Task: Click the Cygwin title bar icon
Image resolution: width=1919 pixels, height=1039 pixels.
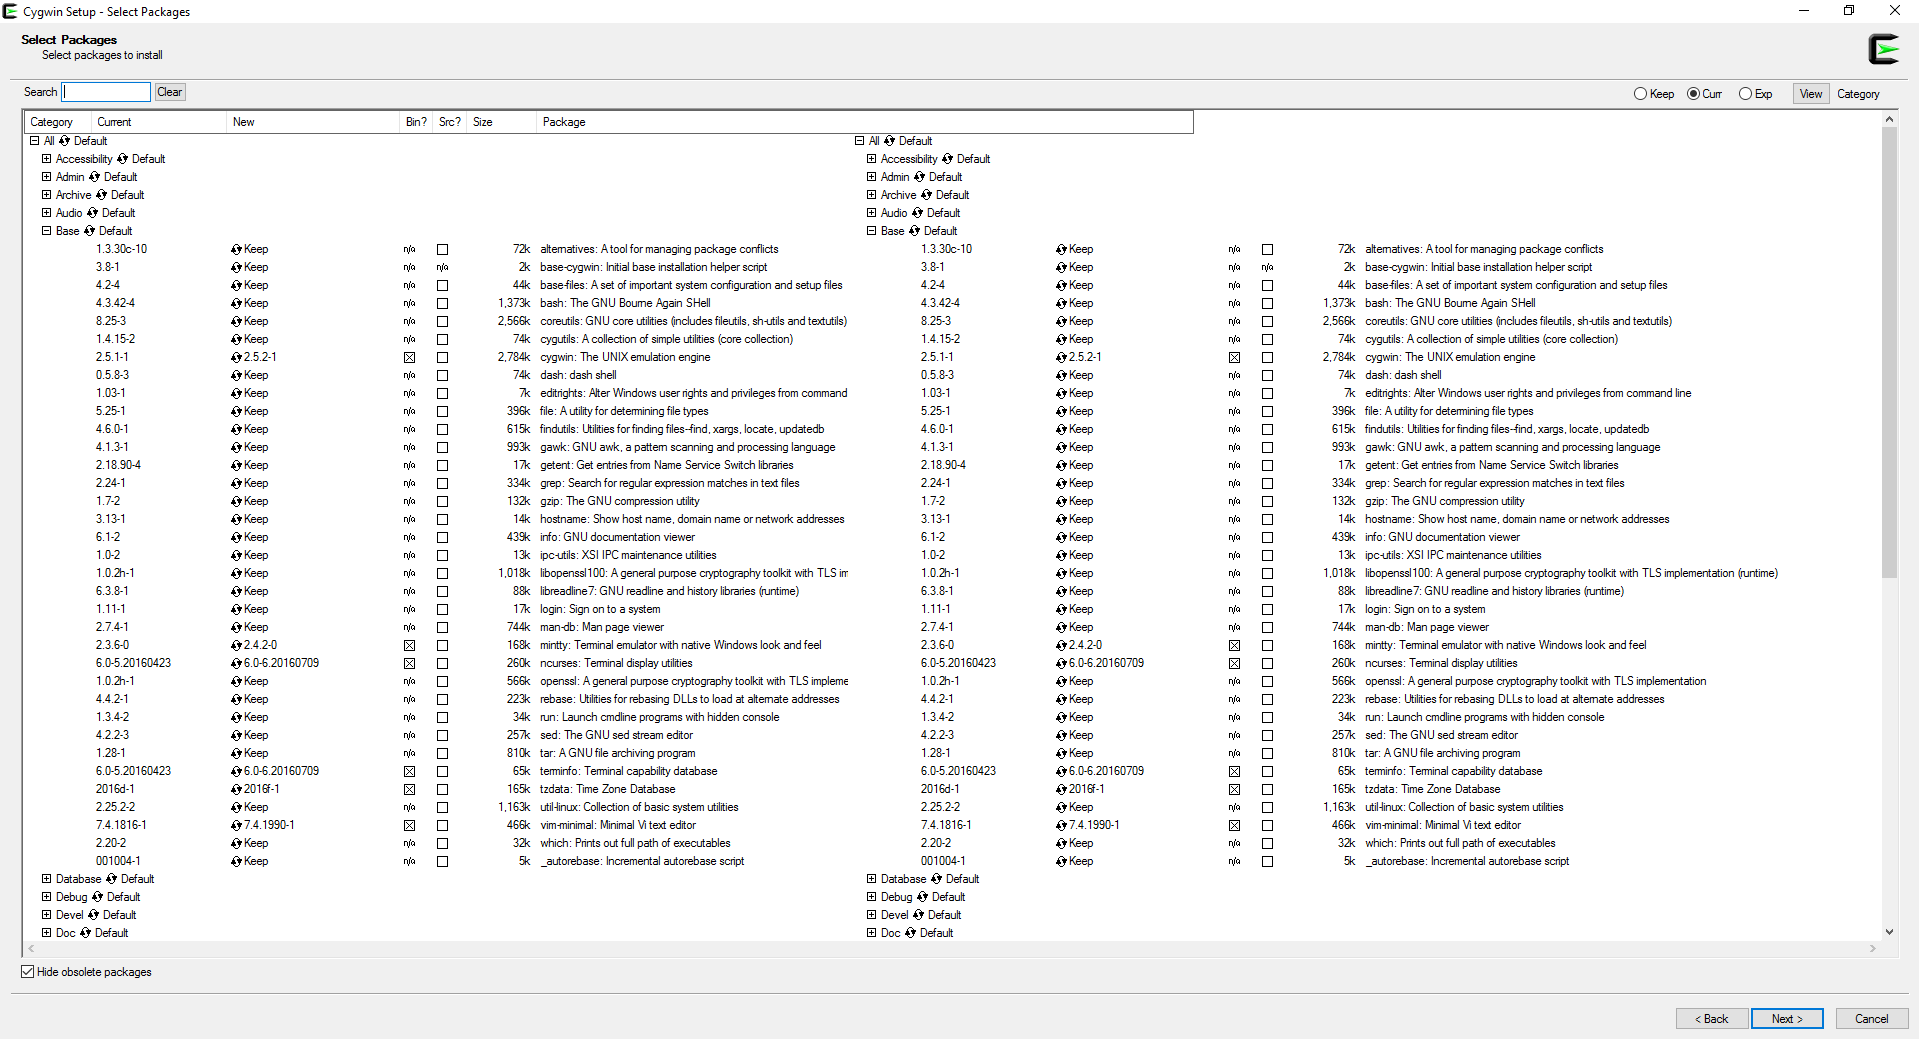Action: [10, 11]
